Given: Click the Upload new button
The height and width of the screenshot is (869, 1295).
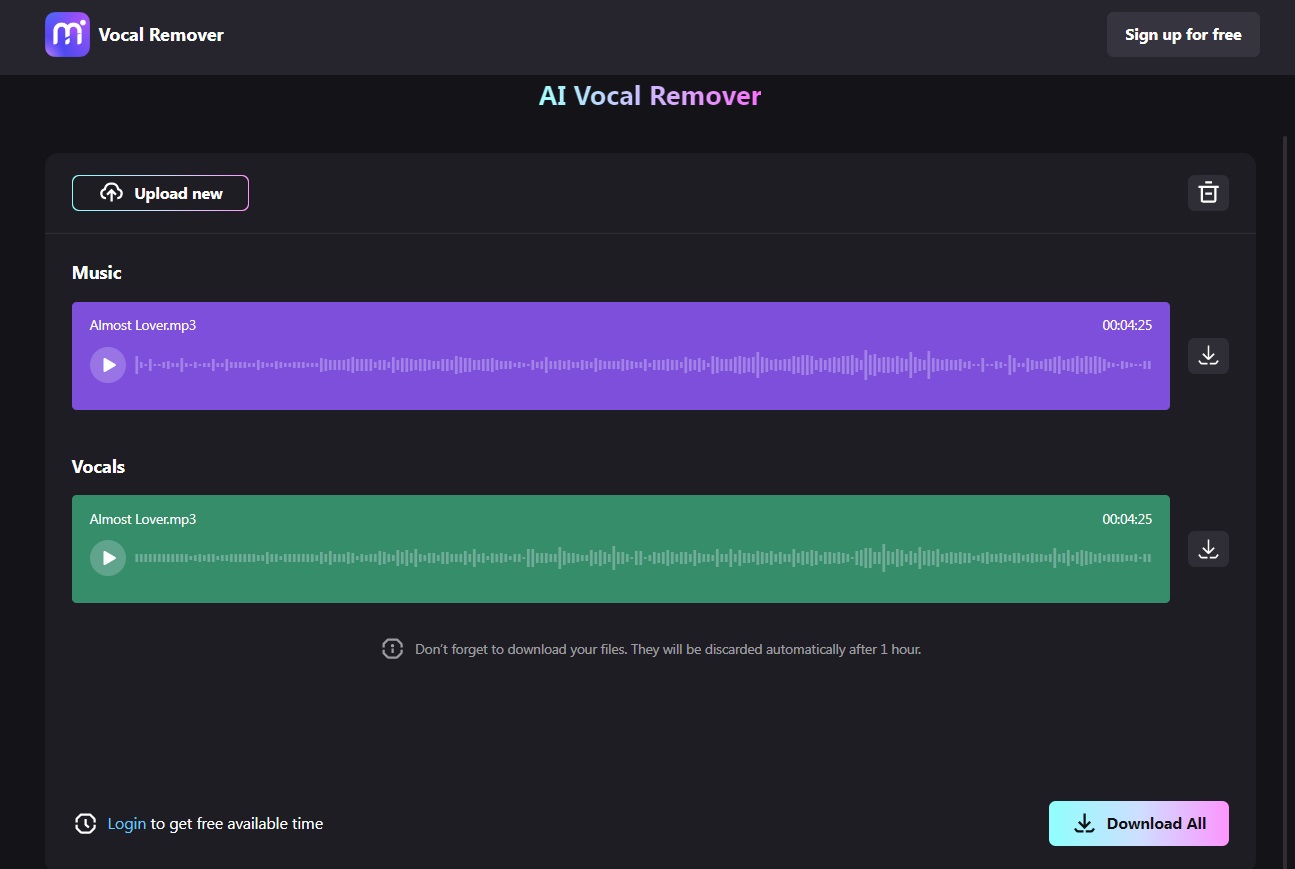Looking at the screenshot, I should pos(160,193).
